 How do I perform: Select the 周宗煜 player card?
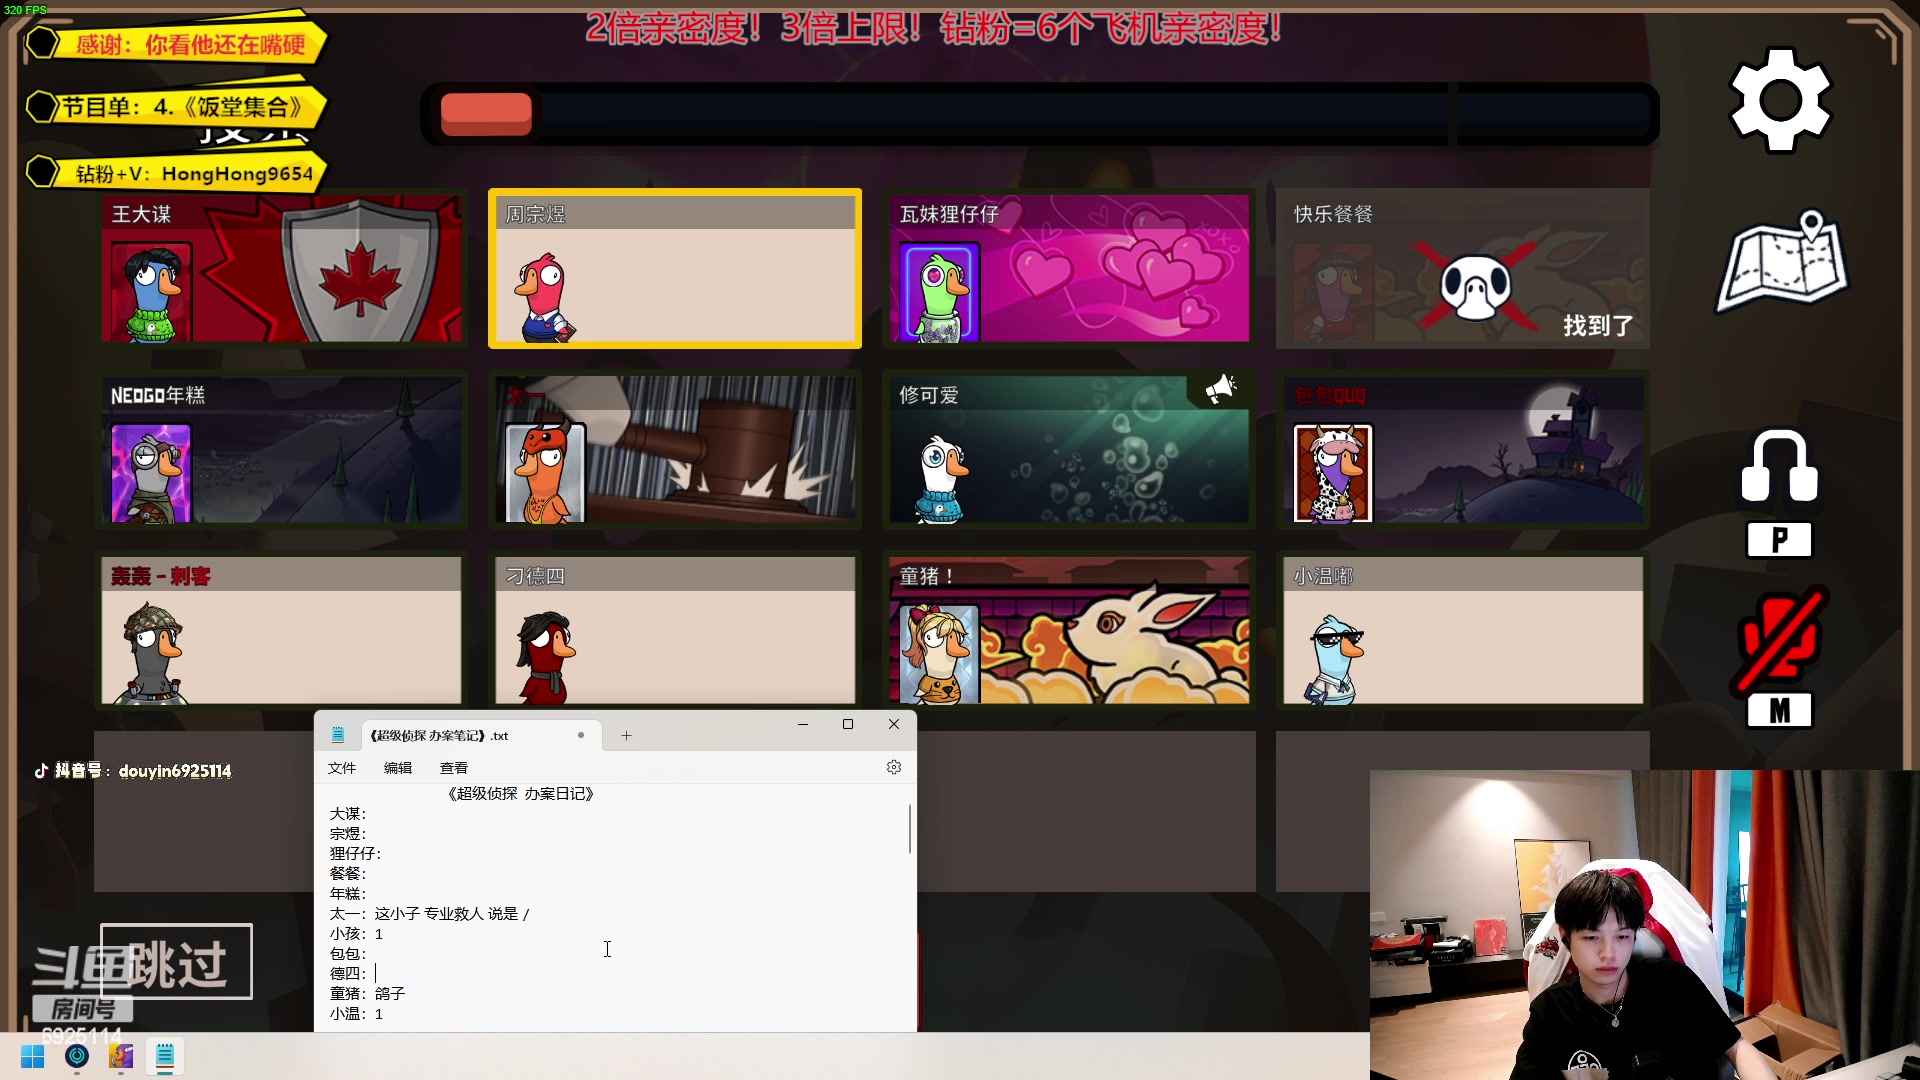click(x=675, y=268)
